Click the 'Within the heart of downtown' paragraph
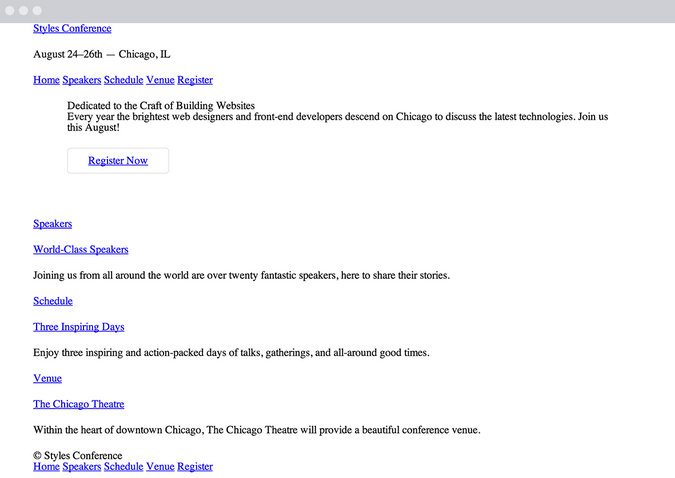The height and width of the screenshot is (478, 675). [x=257, y=430]
